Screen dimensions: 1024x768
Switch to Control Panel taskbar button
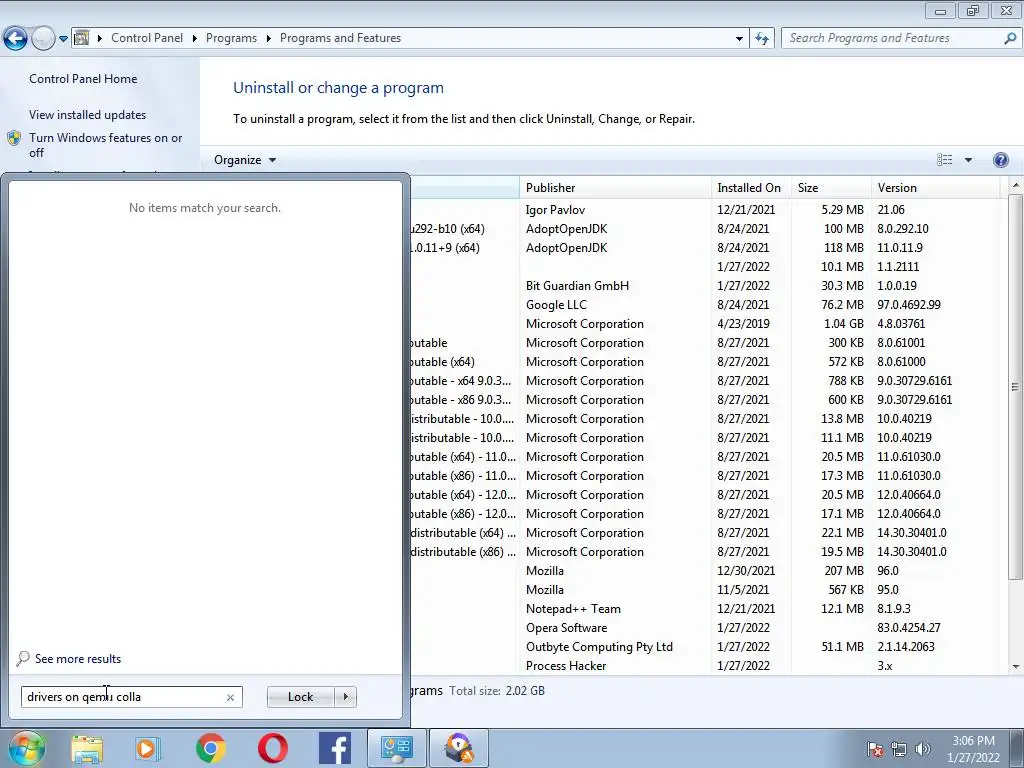point(396,748)
